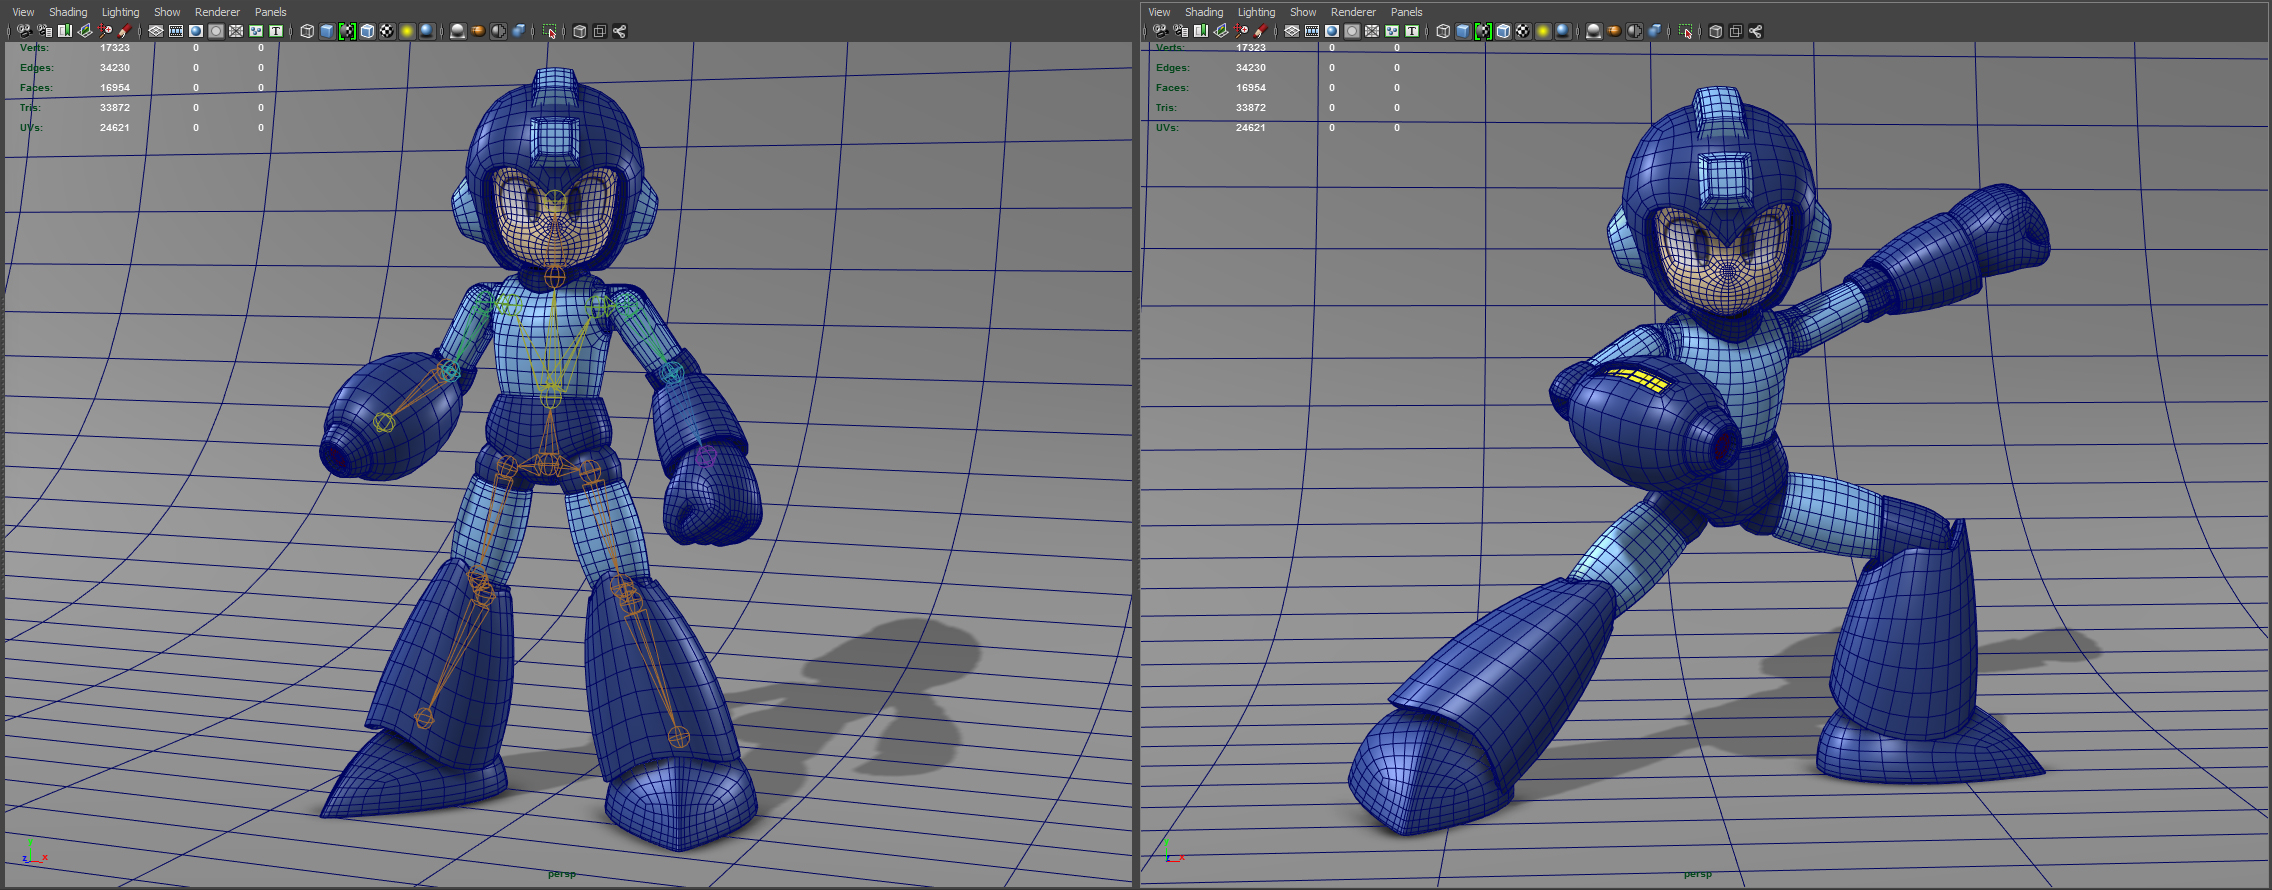Click Gate Mask icon in left viewport toolbar
This screenshot has width=2272, height=890.
coord(216,31)
